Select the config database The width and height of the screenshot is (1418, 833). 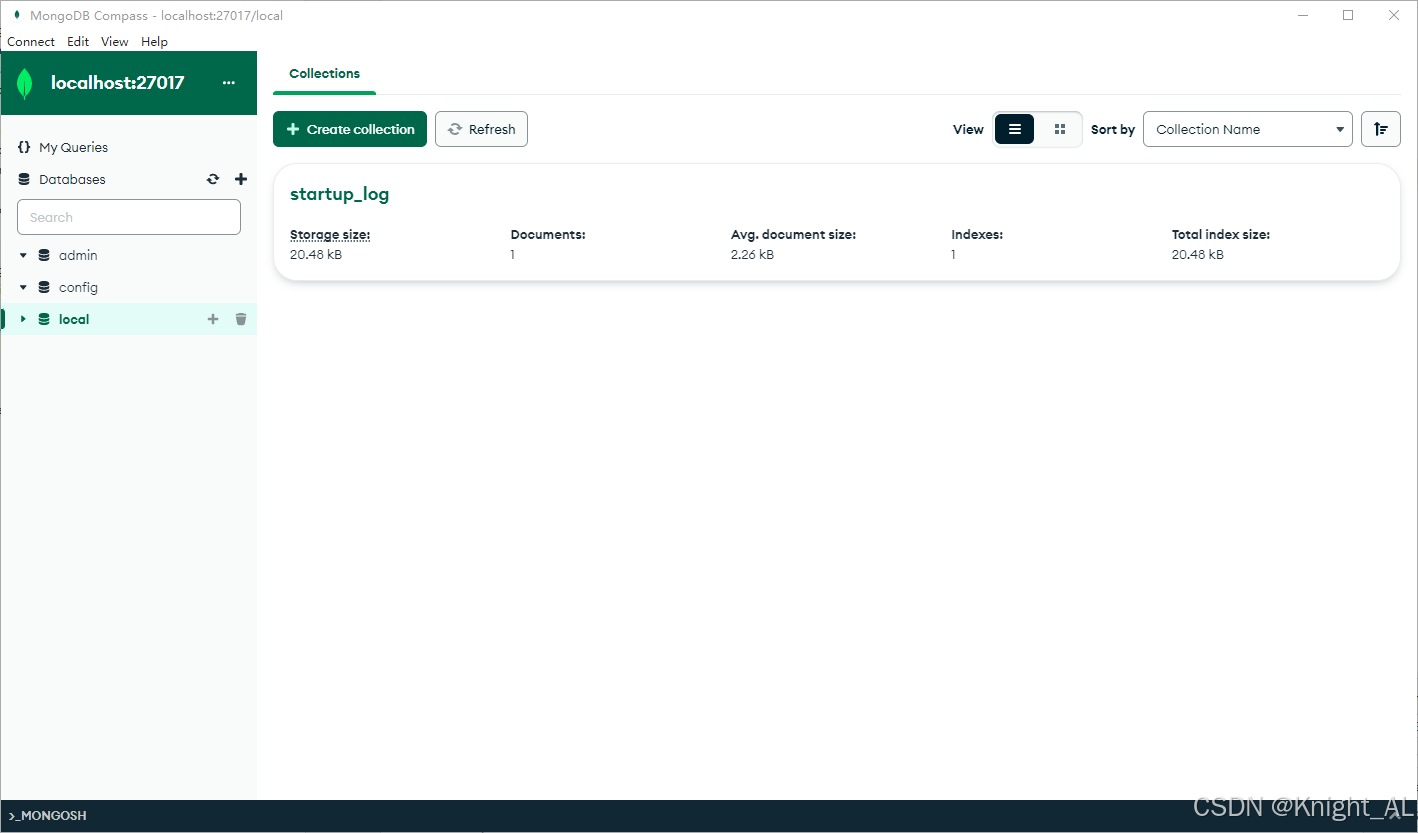tap(78, 287)
